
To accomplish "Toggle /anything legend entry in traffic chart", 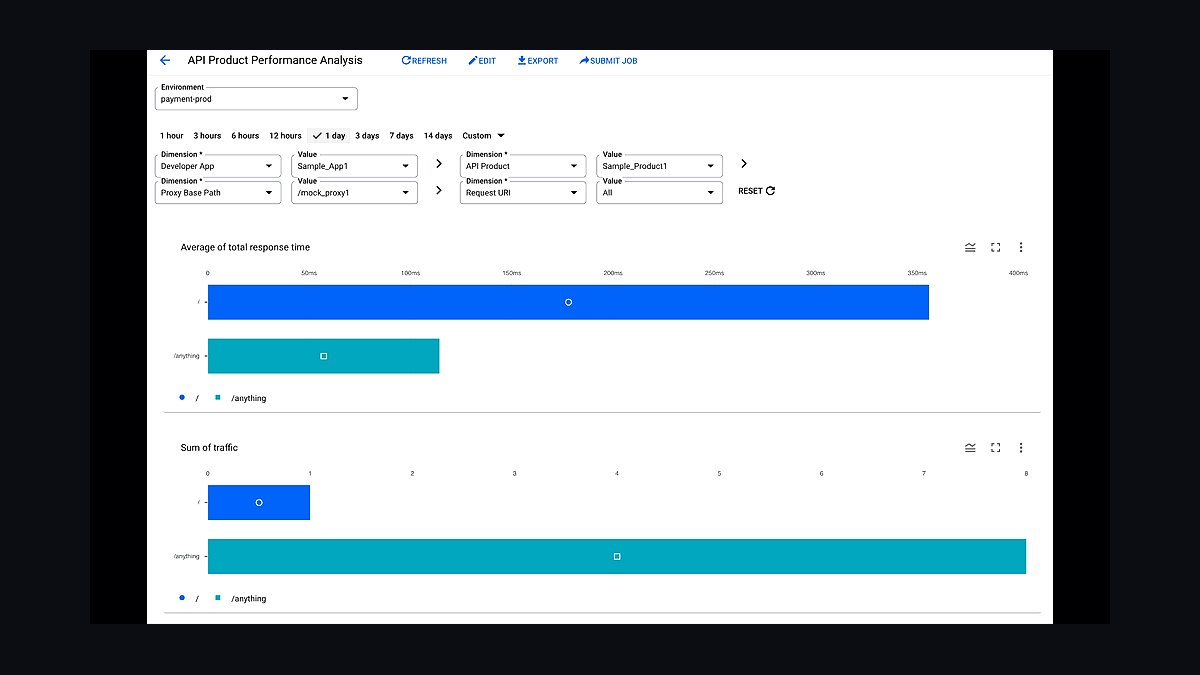I will coord(240,598).
